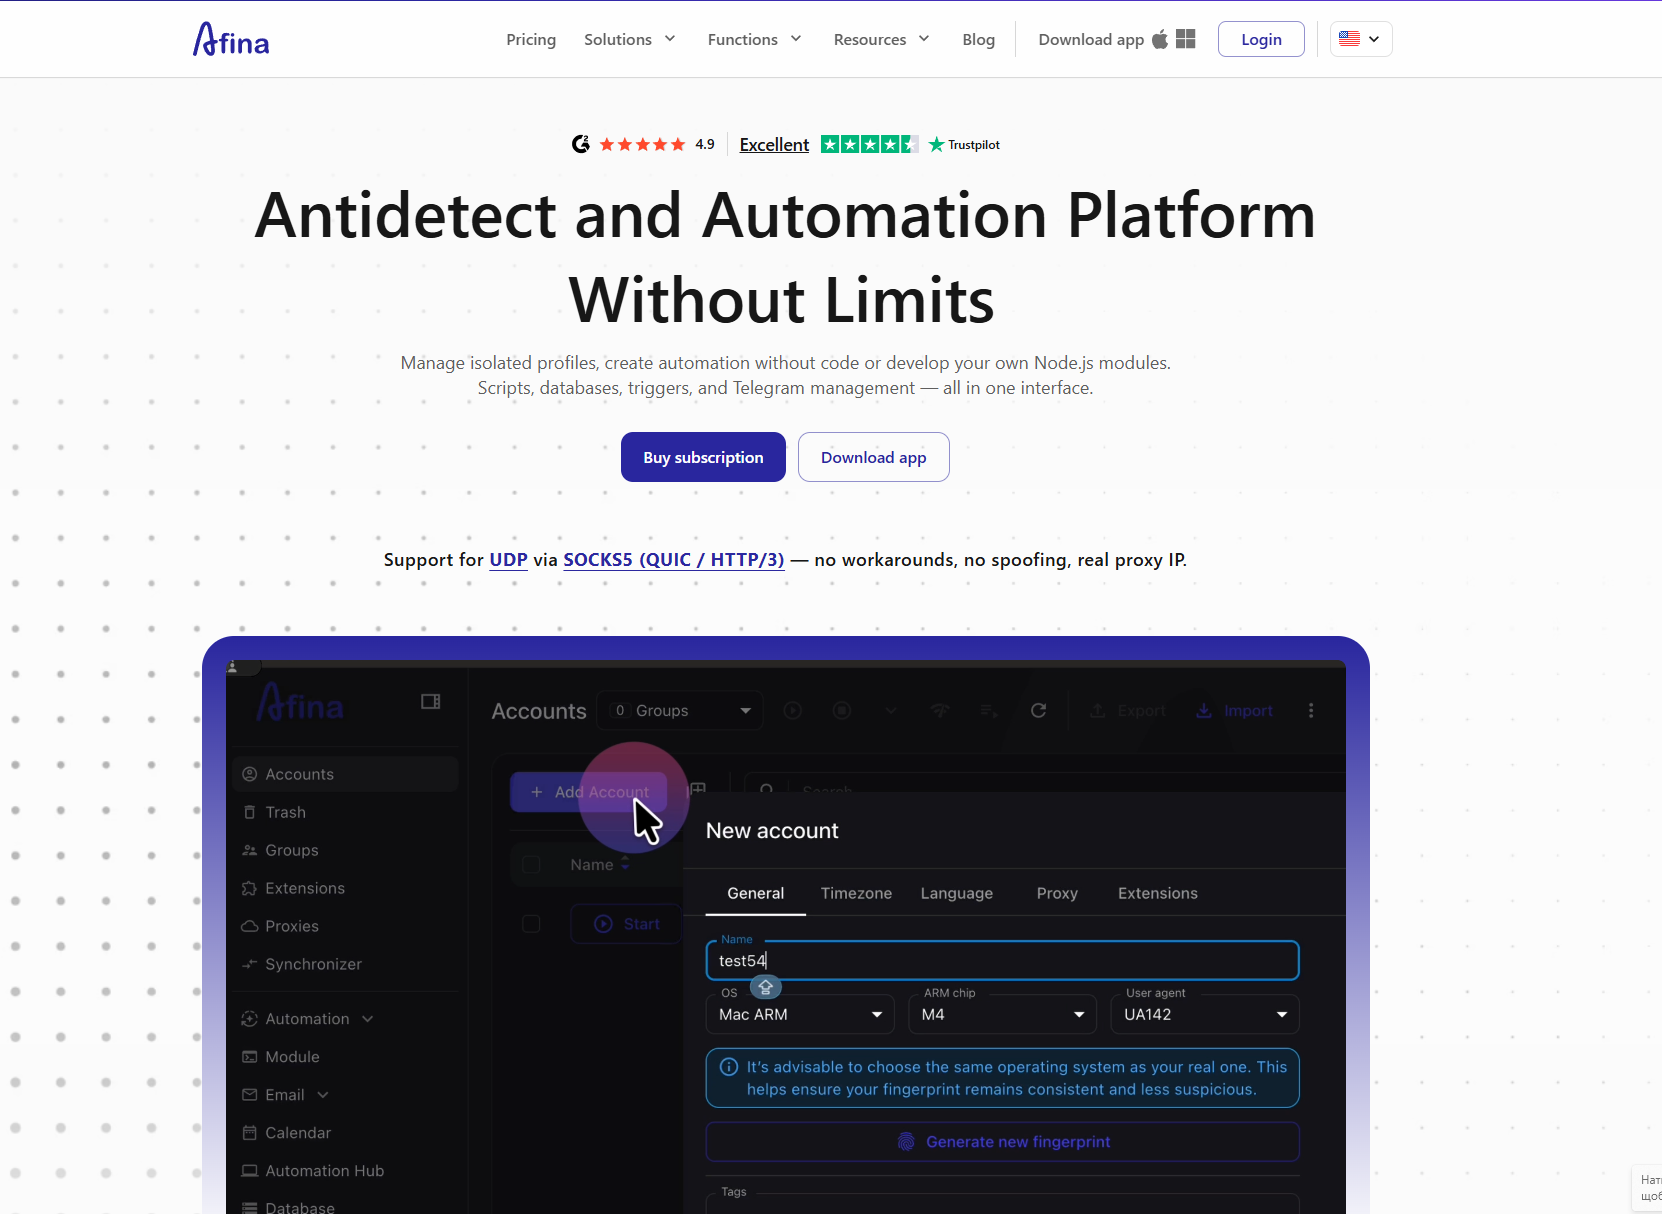Click the Import button in preview

[x=1235, y=710]
